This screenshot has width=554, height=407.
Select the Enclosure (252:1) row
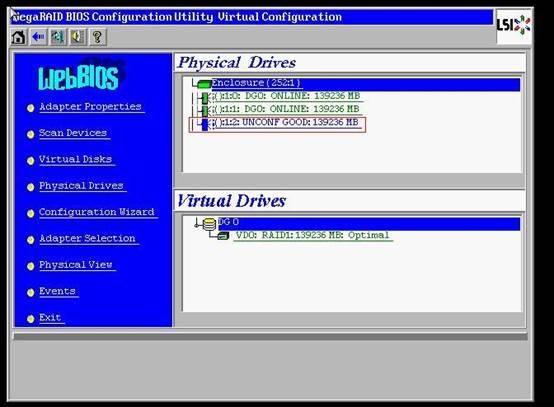(x=365, y=84)
